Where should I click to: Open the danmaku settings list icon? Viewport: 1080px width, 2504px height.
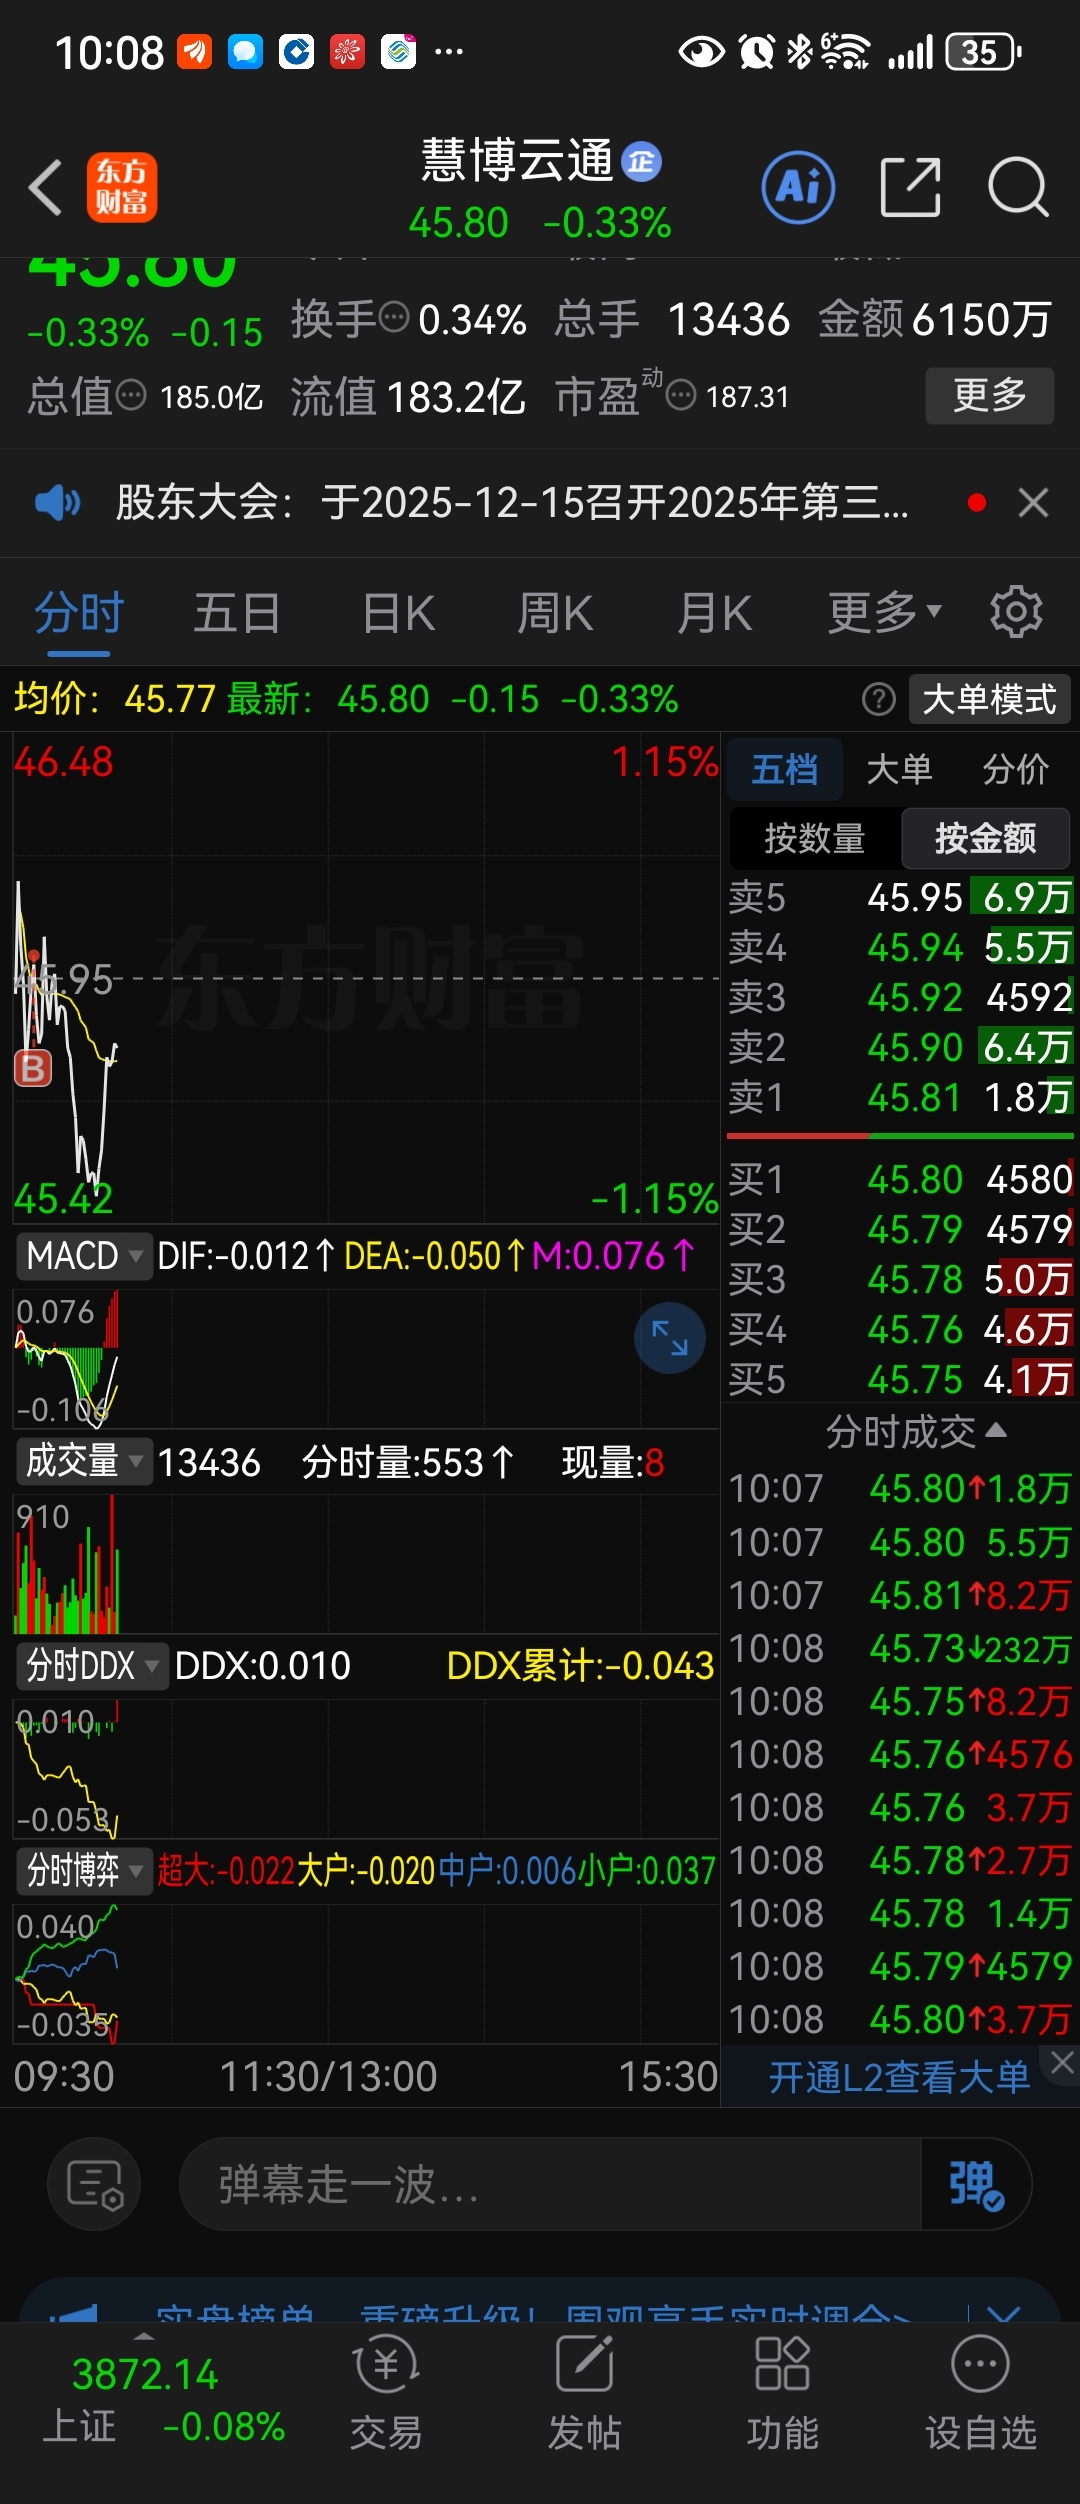click(x=94, y=2185)
